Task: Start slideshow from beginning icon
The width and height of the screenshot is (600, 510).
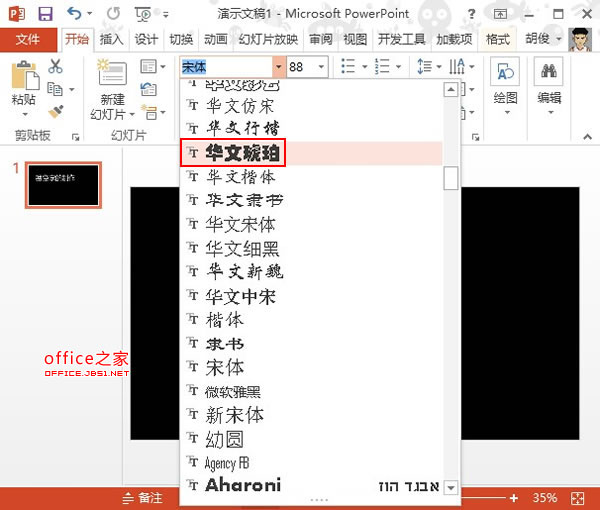Action: click(x=143, y=14)
